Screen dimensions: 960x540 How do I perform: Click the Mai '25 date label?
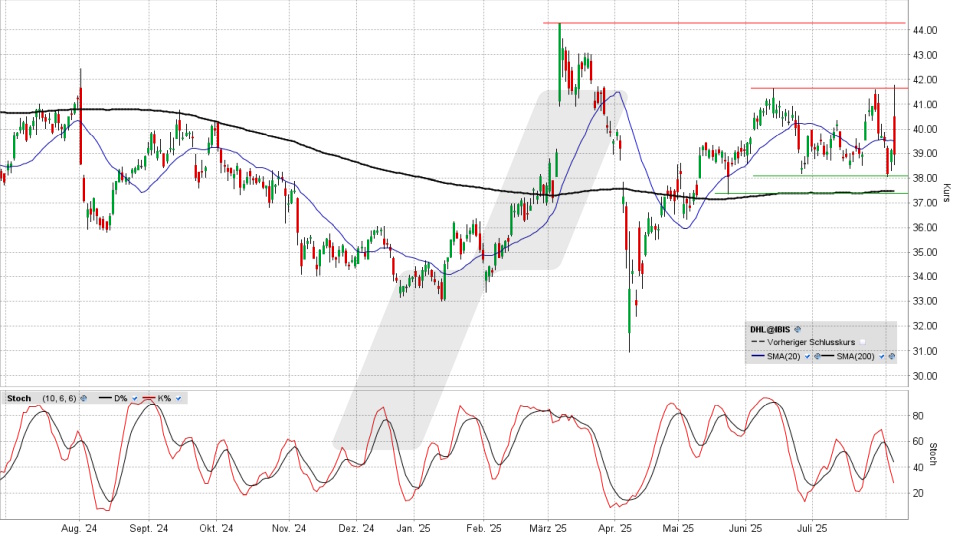(x=678, y=528)
